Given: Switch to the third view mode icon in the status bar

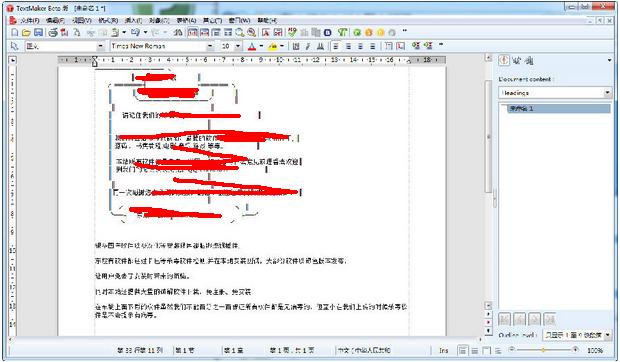Looking at the screenshot, I should coord(487,351).
